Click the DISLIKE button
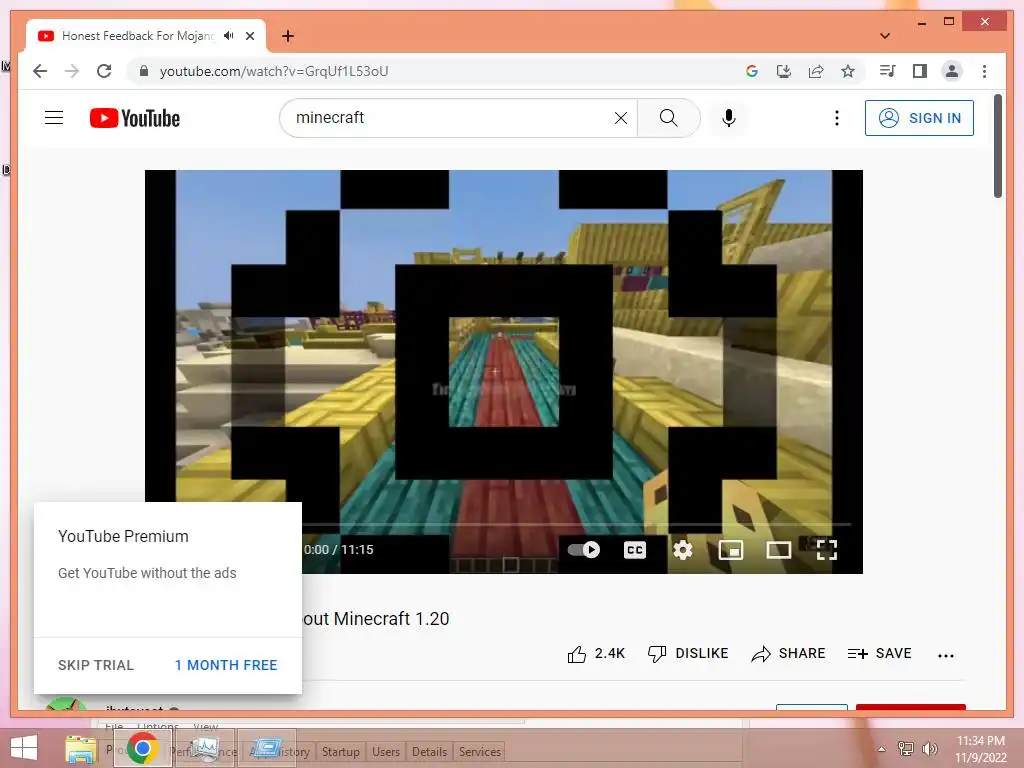The image size is (1024, 768). coord(688,654)
